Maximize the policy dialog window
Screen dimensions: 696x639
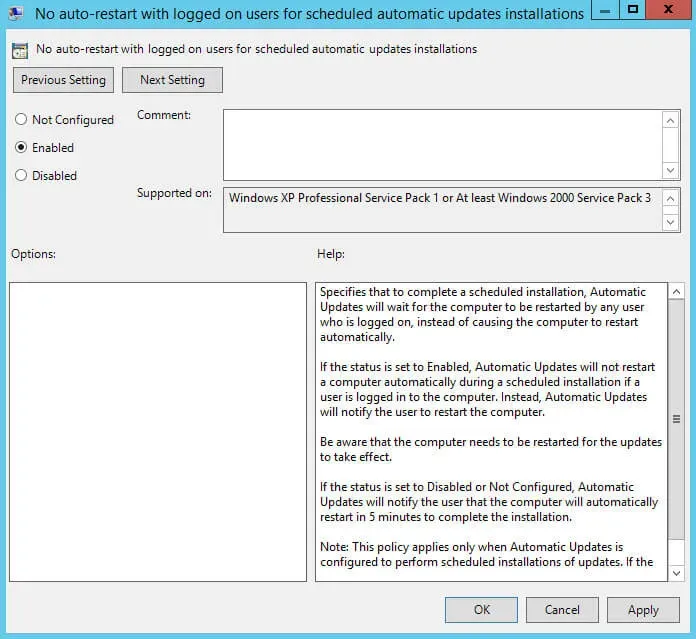click(x=633, y=10)
